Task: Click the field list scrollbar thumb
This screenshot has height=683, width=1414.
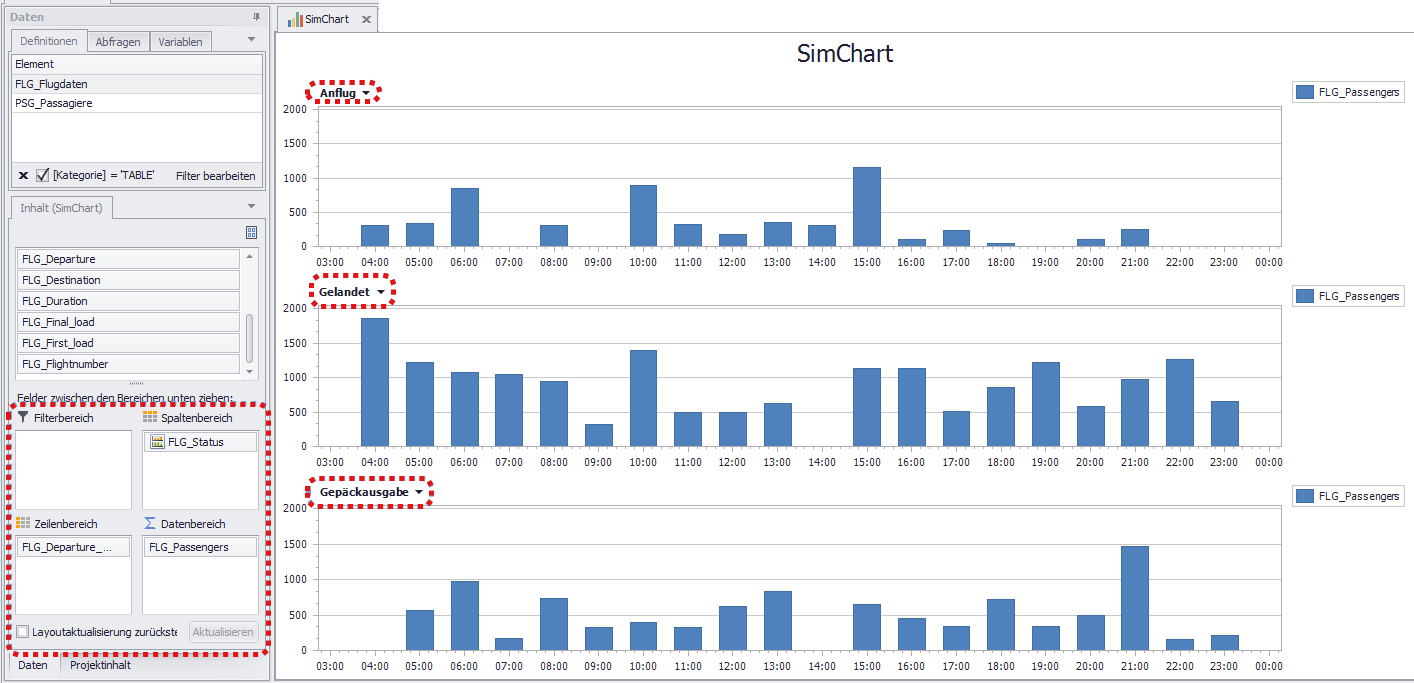Action: tap(250, 339)
